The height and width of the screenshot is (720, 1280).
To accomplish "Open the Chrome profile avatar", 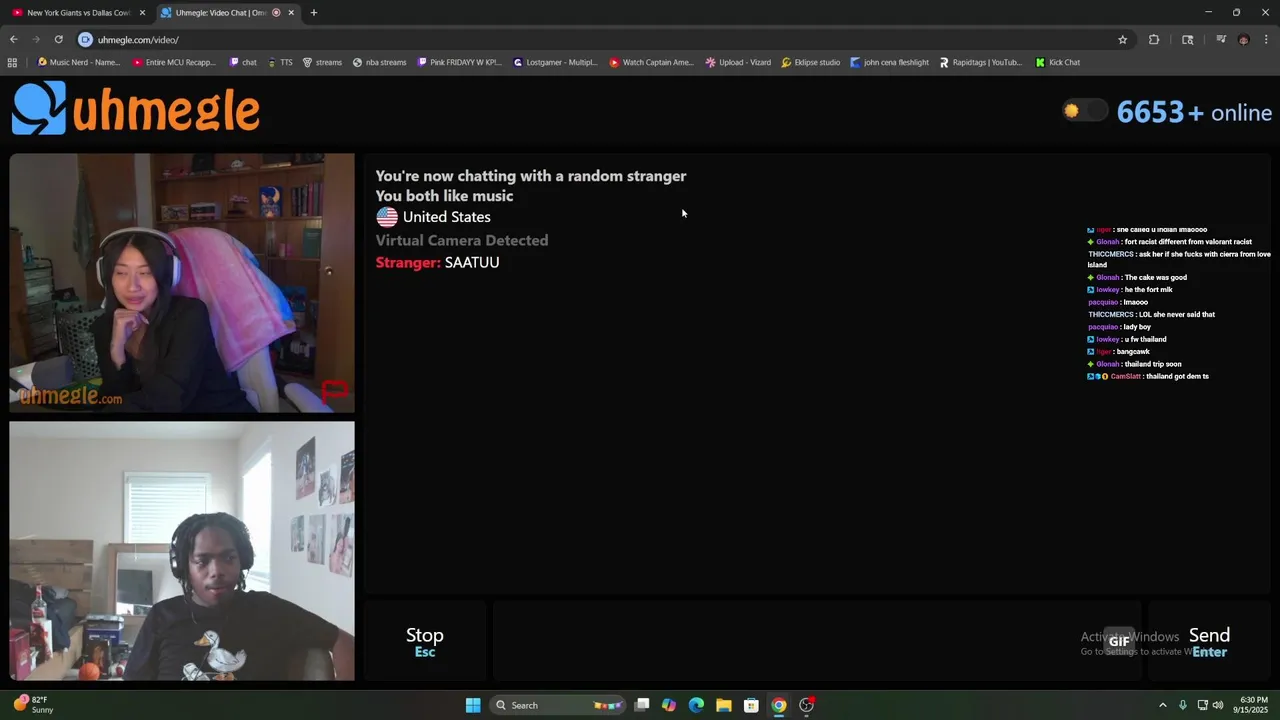I will tap(1243, 40).
